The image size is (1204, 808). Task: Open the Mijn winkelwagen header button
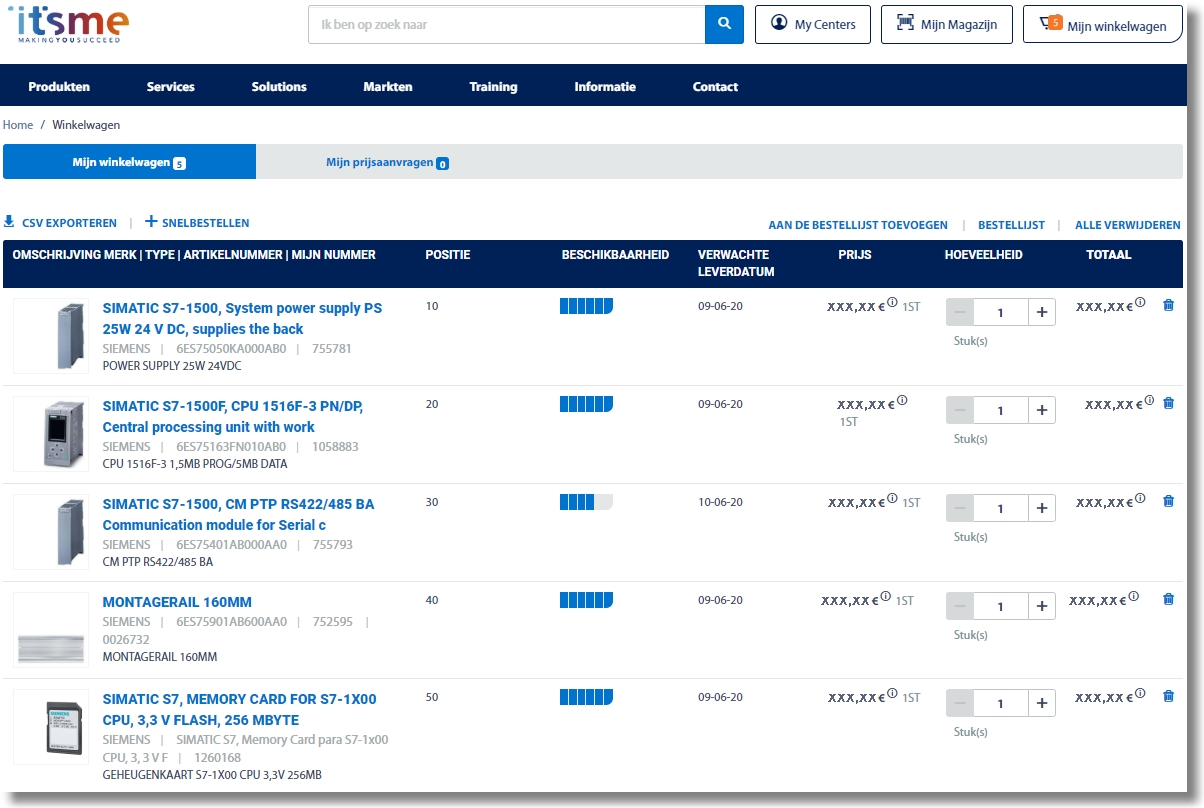click(1102, 24)
